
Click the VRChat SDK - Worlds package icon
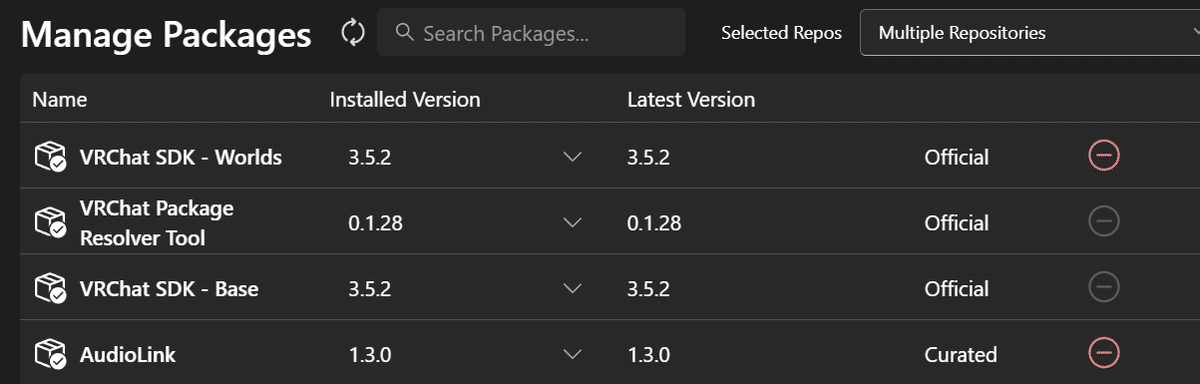coord(50,157)
